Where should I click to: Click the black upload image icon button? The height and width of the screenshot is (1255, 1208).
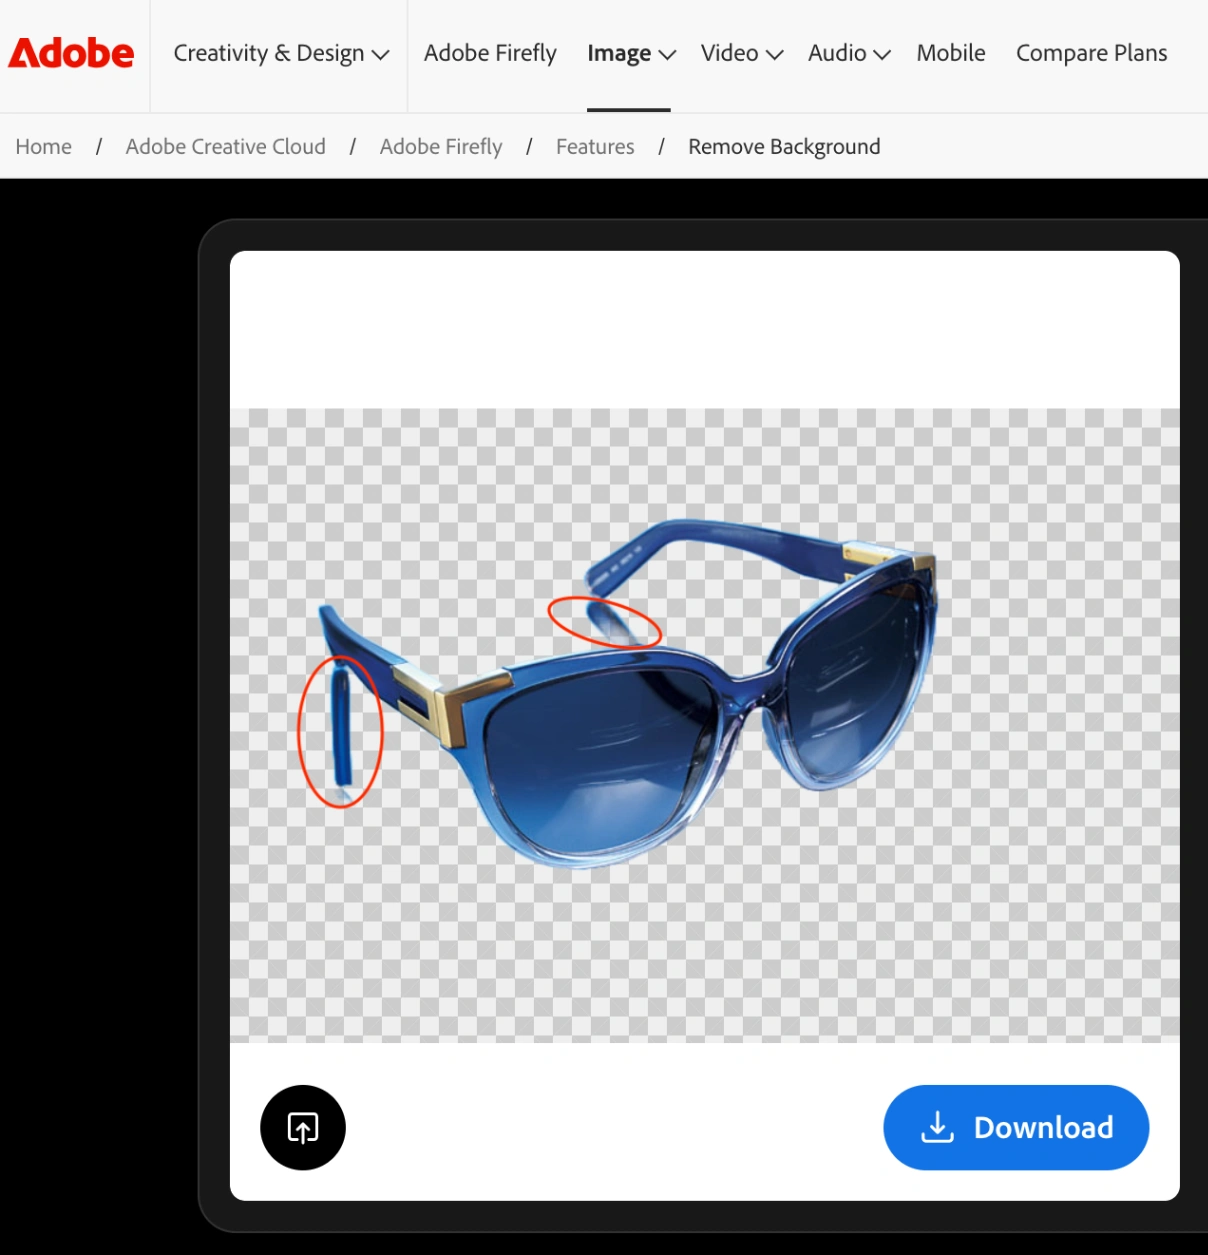(x=303, y=1128)
